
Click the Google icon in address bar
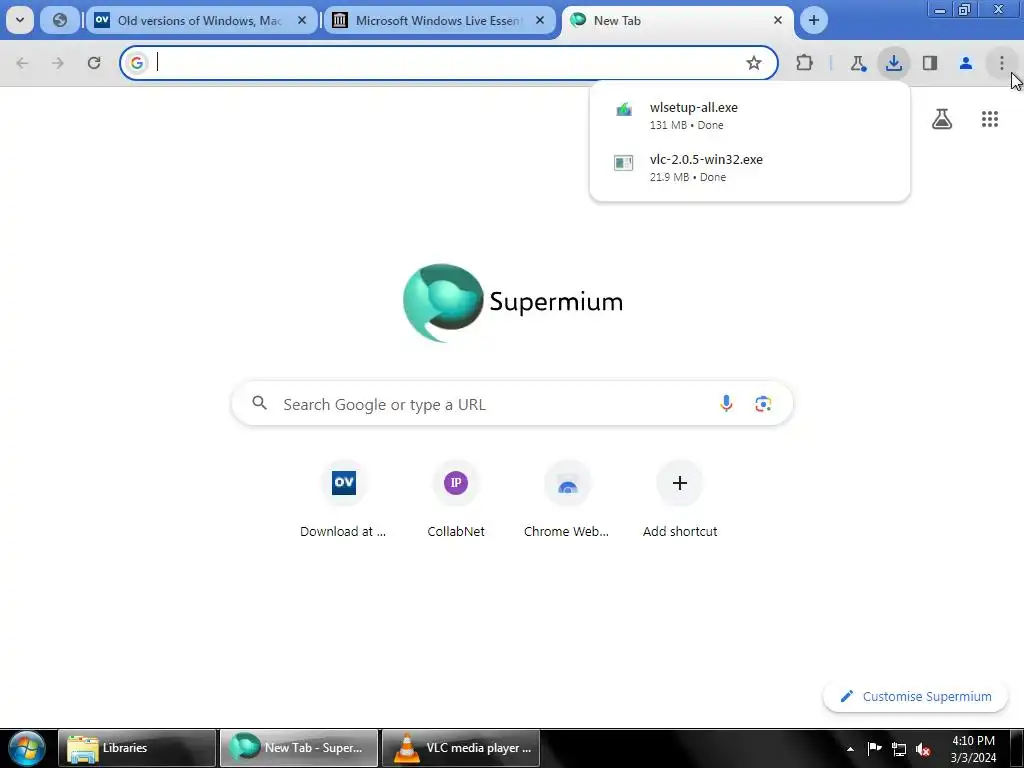[136, 63]
